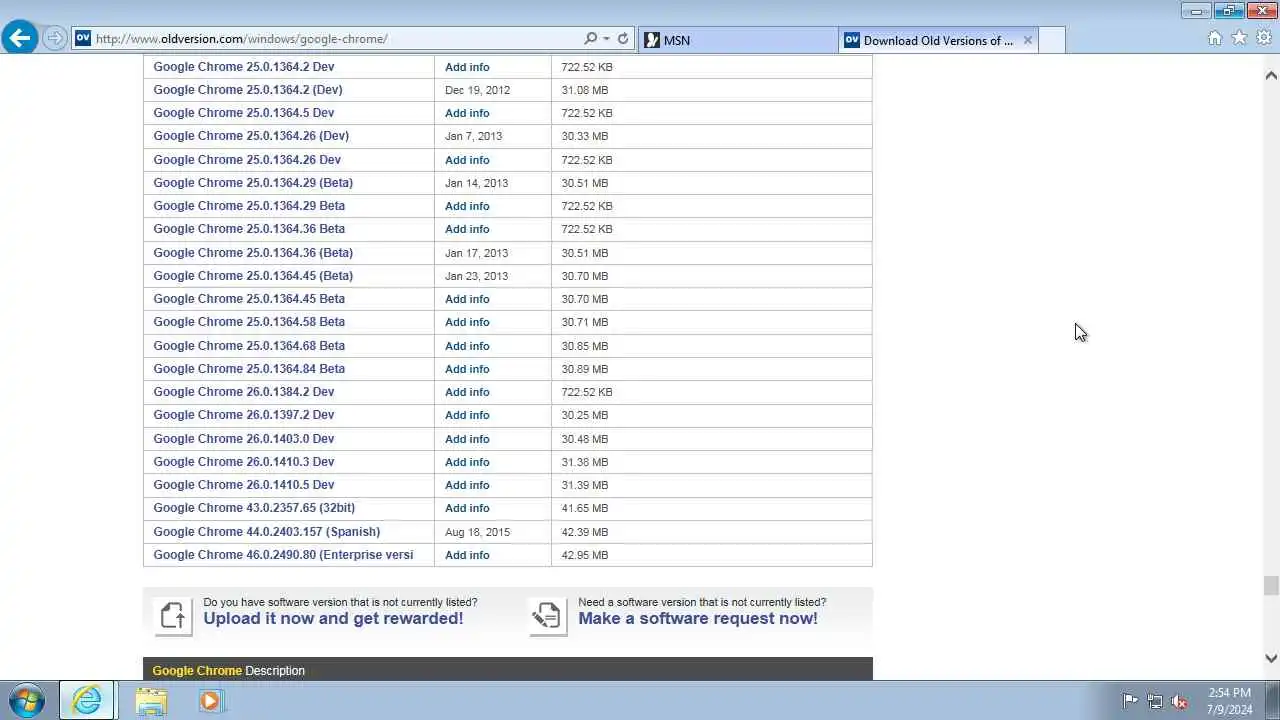Open Google Chrome 25.0.1364.29 (Beta) link
Screen dimensions: 1280x720
tap(253, 183)
